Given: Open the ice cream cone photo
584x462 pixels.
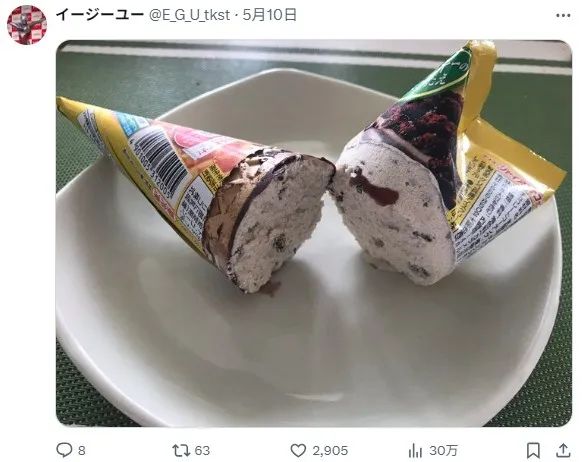Looking at the screenshot, I should 314,233.
